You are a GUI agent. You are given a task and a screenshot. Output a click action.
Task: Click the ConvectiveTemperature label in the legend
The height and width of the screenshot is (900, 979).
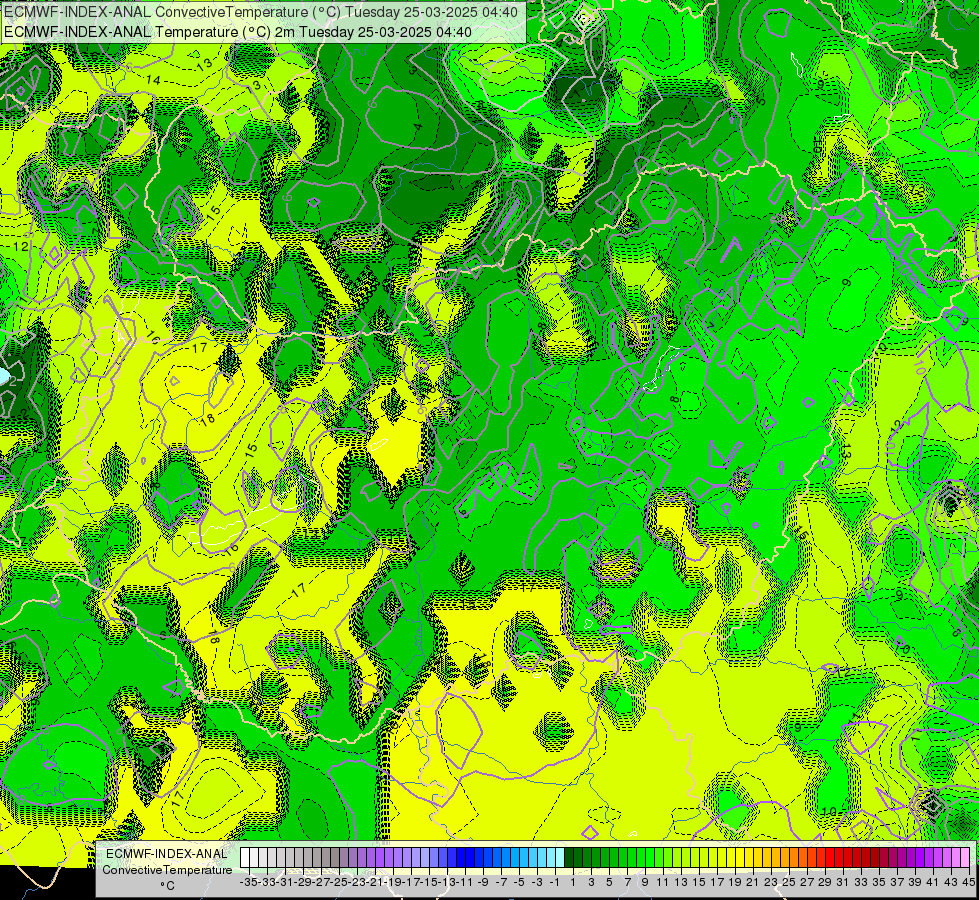coord(167,869)
